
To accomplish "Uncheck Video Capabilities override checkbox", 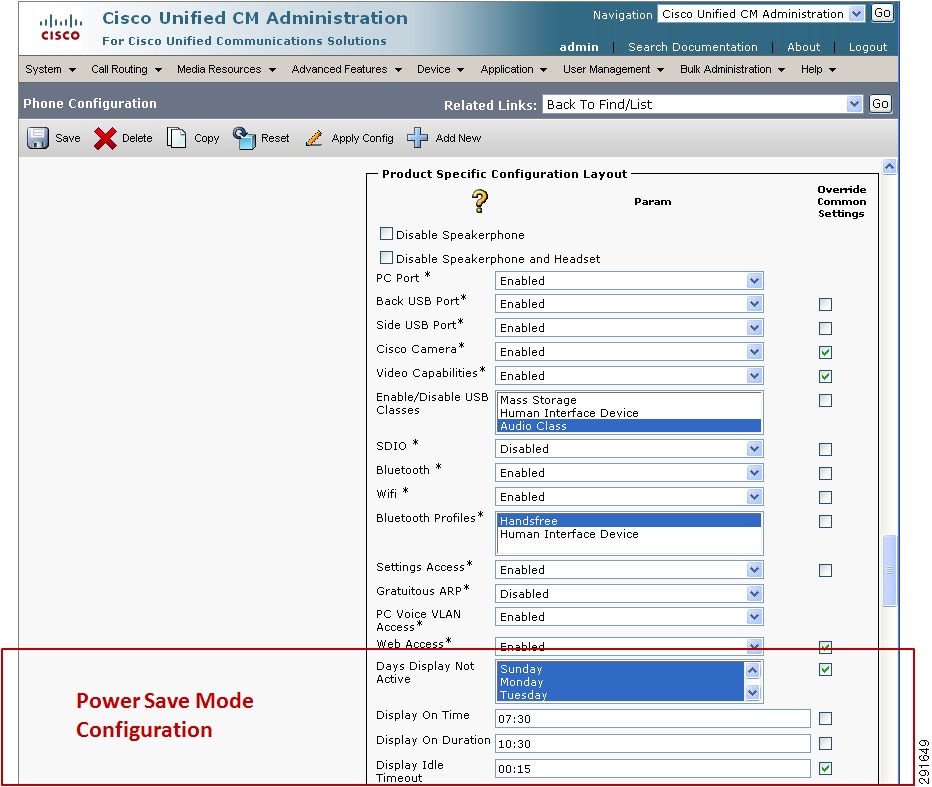I will click(825, 376).
